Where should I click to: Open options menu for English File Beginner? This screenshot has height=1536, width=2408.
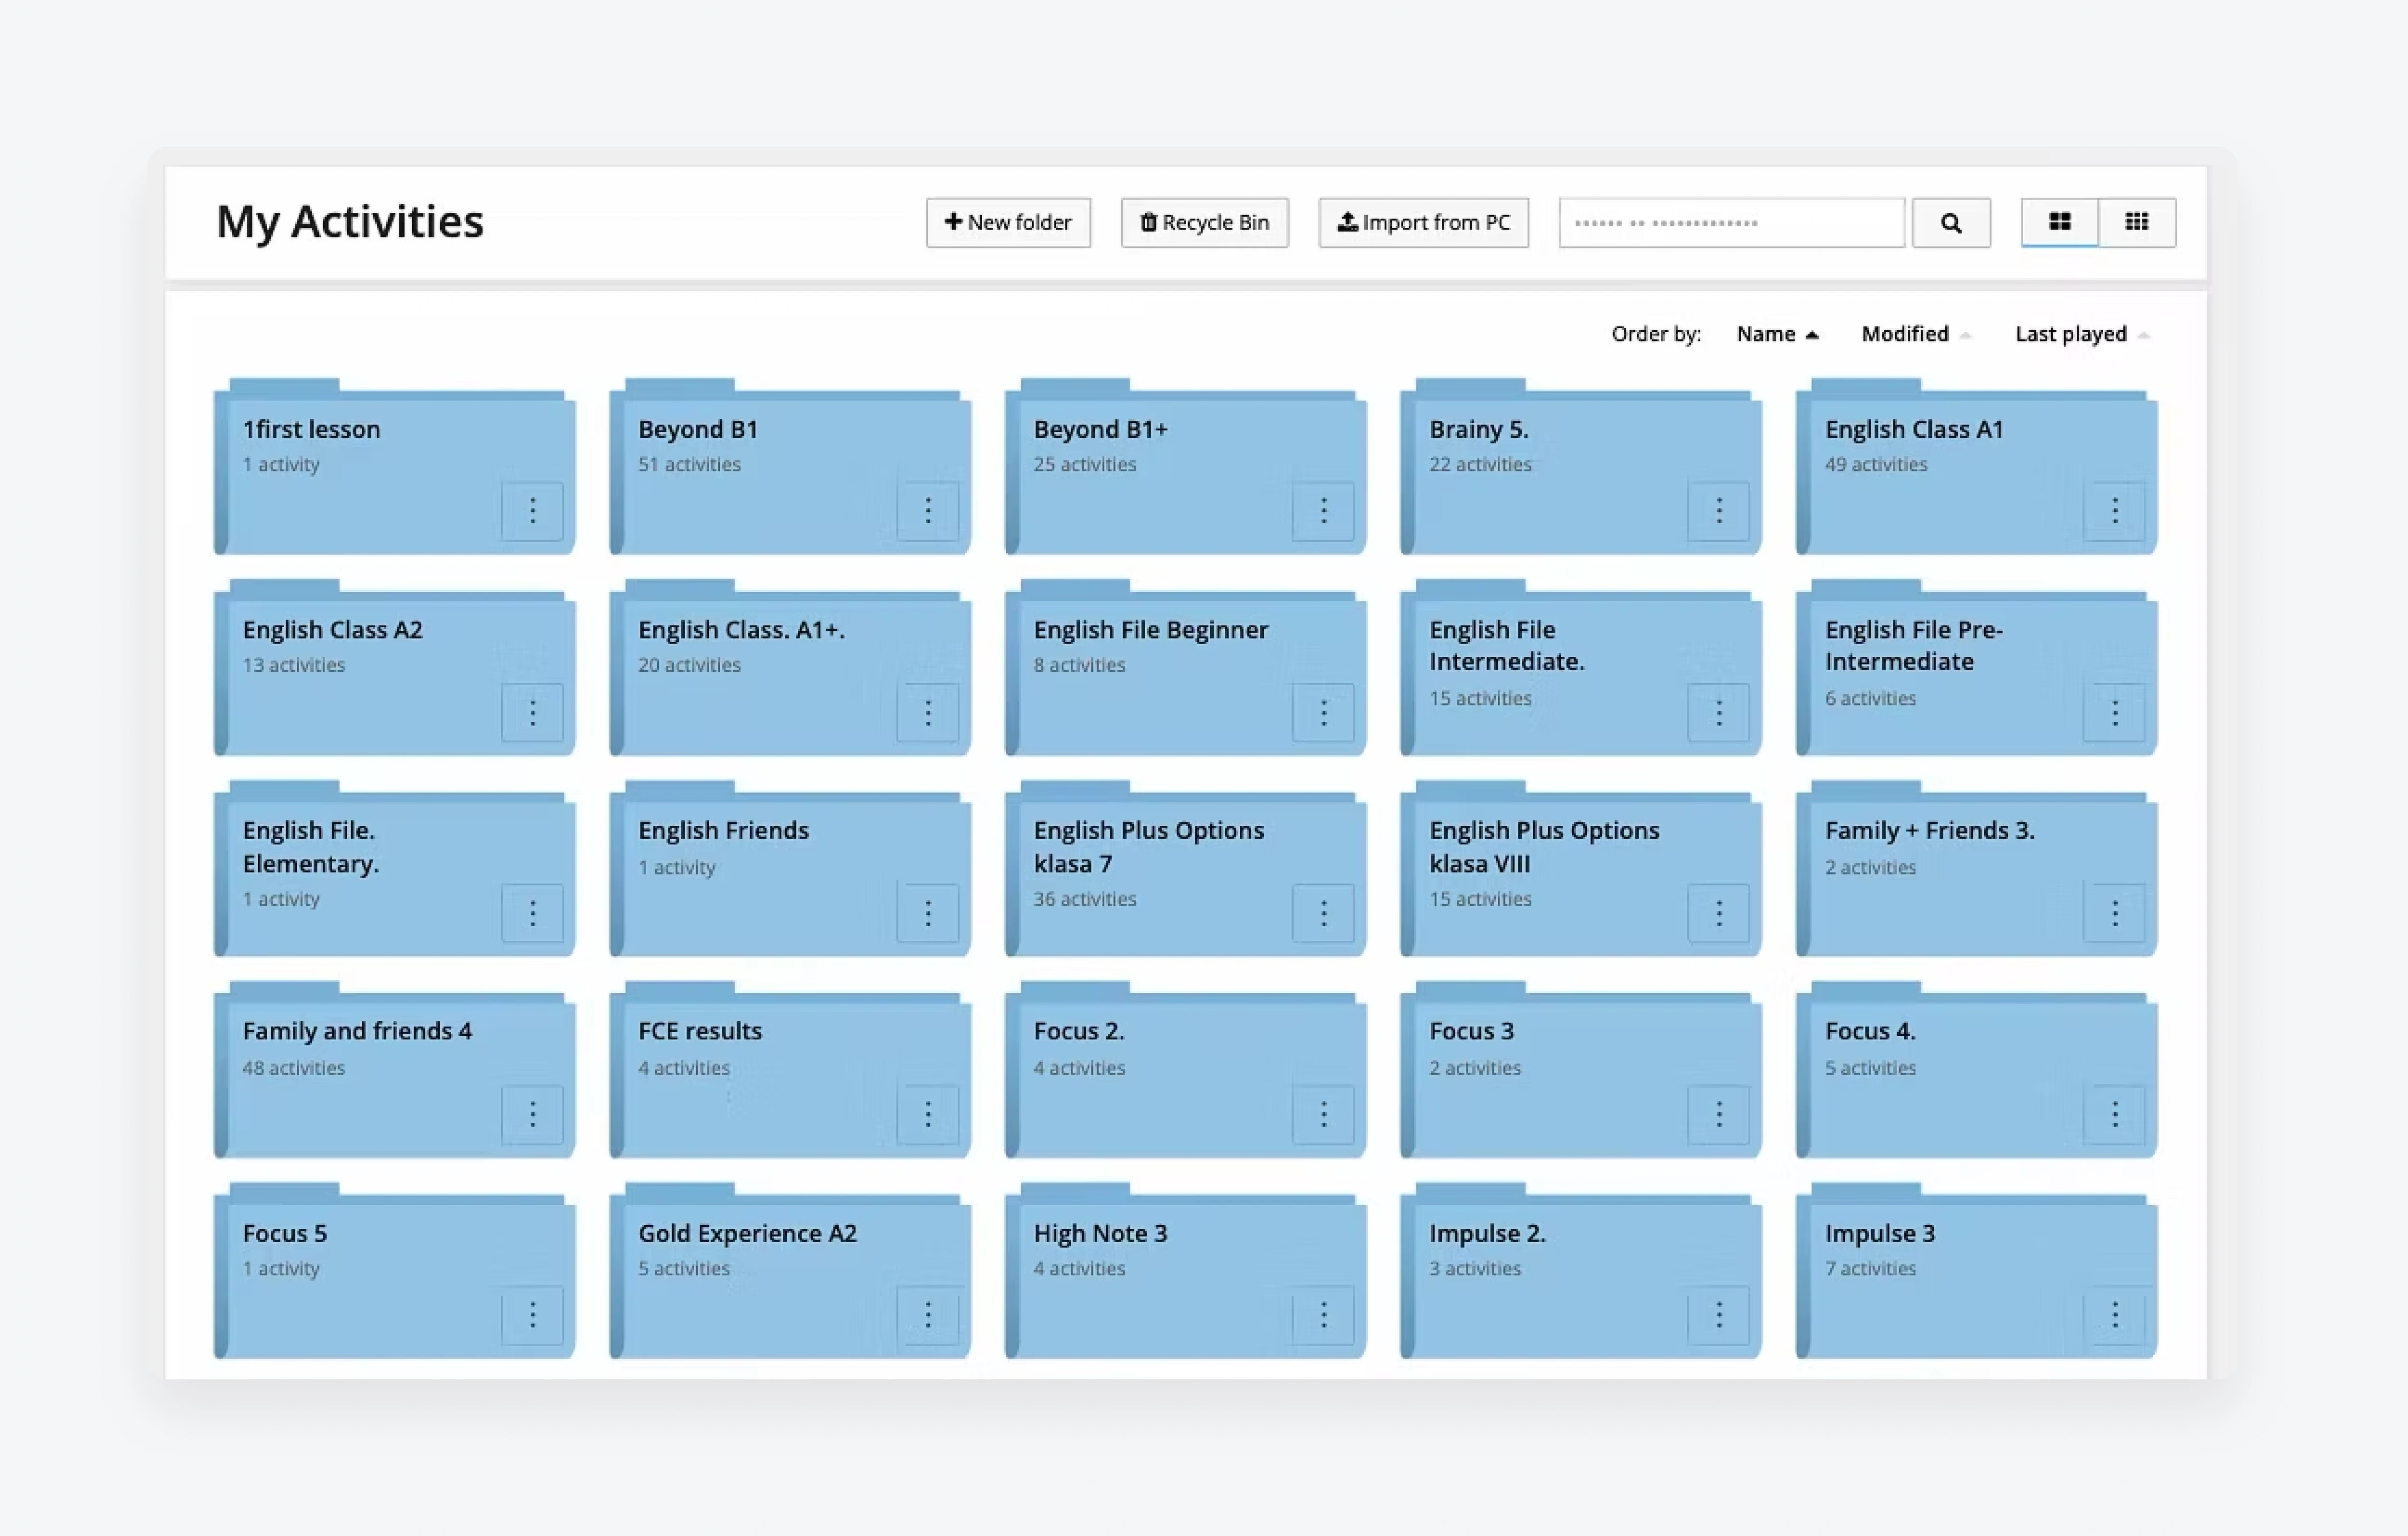pos(1323,712)
